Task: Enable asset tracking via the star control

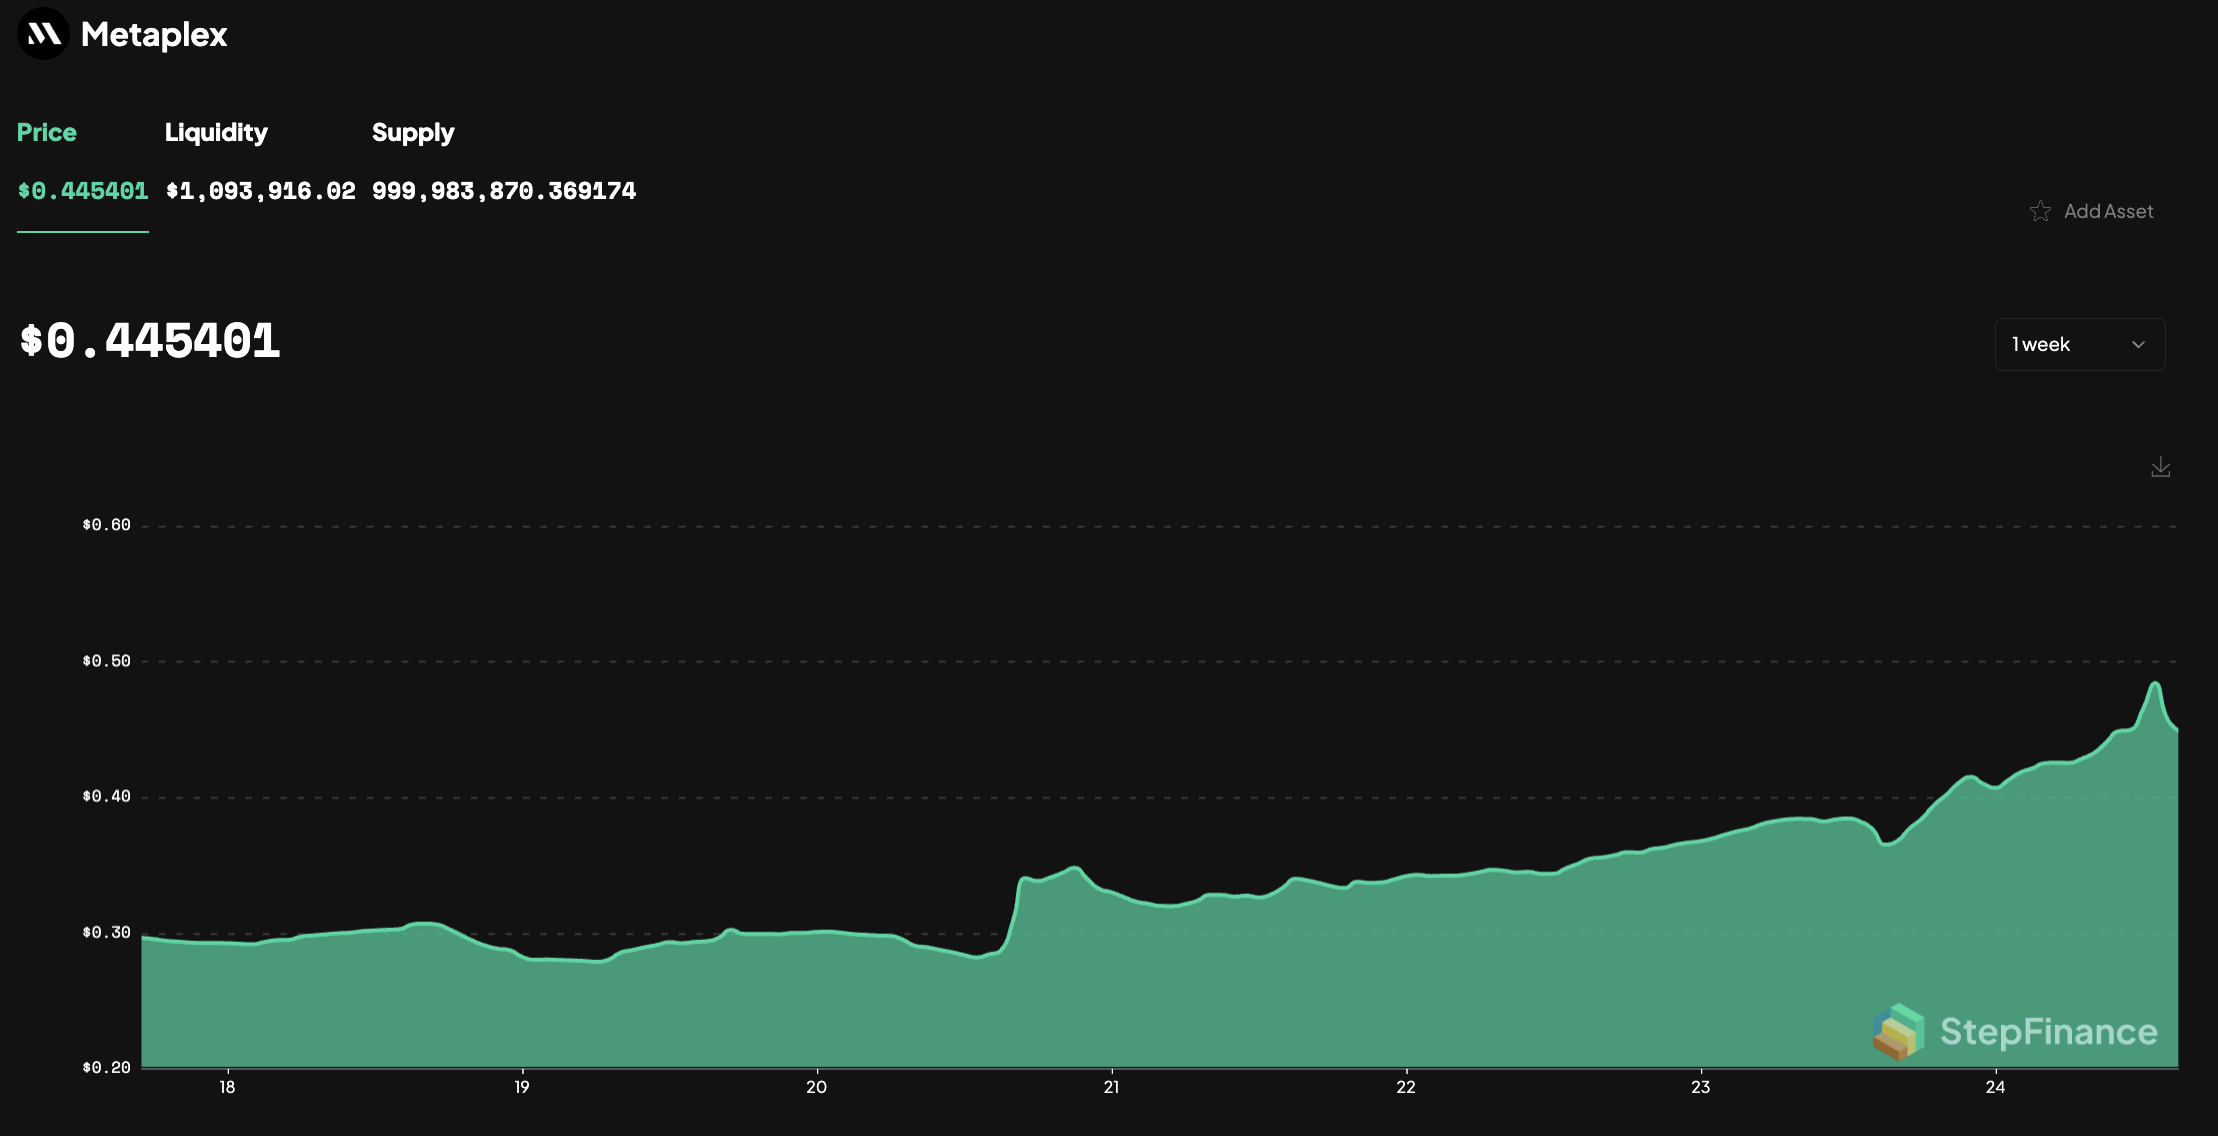Action: pos(2041,211)
